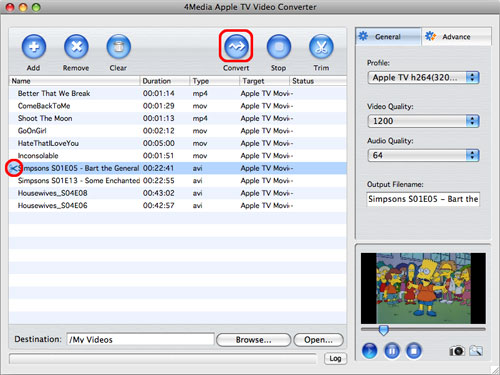This screenshot has width=500, height=375.
Task: Open the Profile dropdown
Action: [x=423, y=78]
